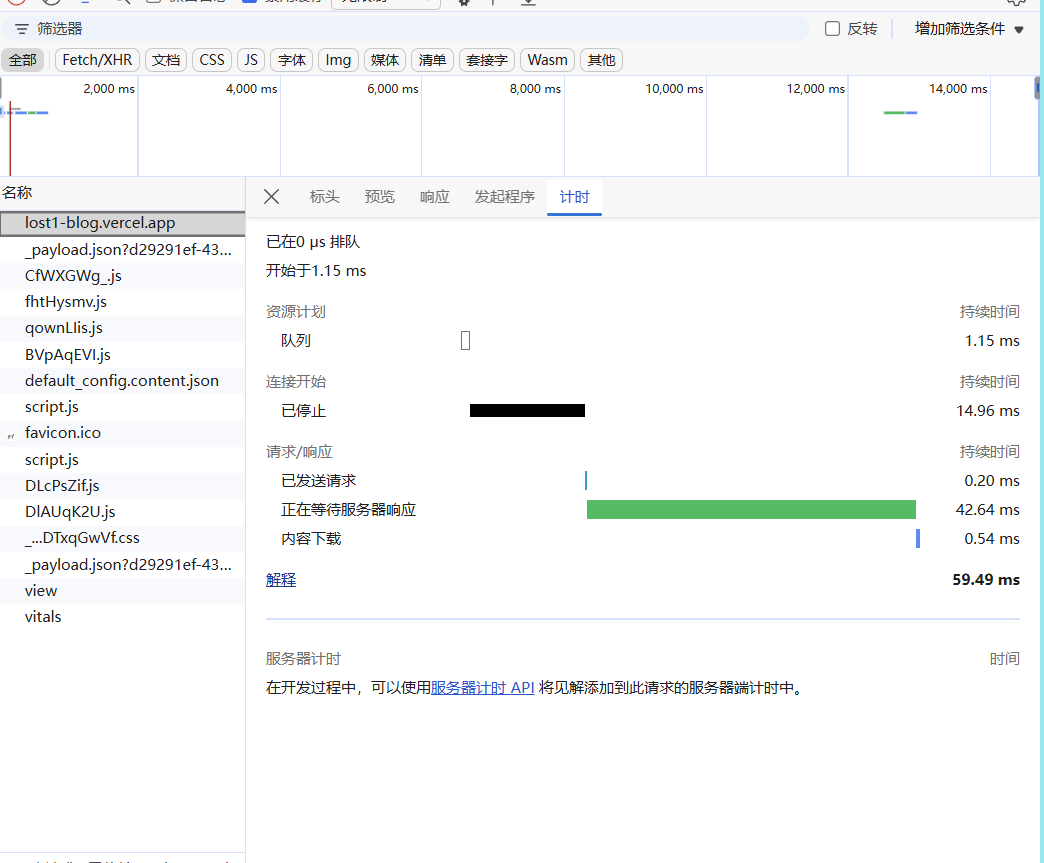Open the 发起程序 tab

tap(504, 197)
